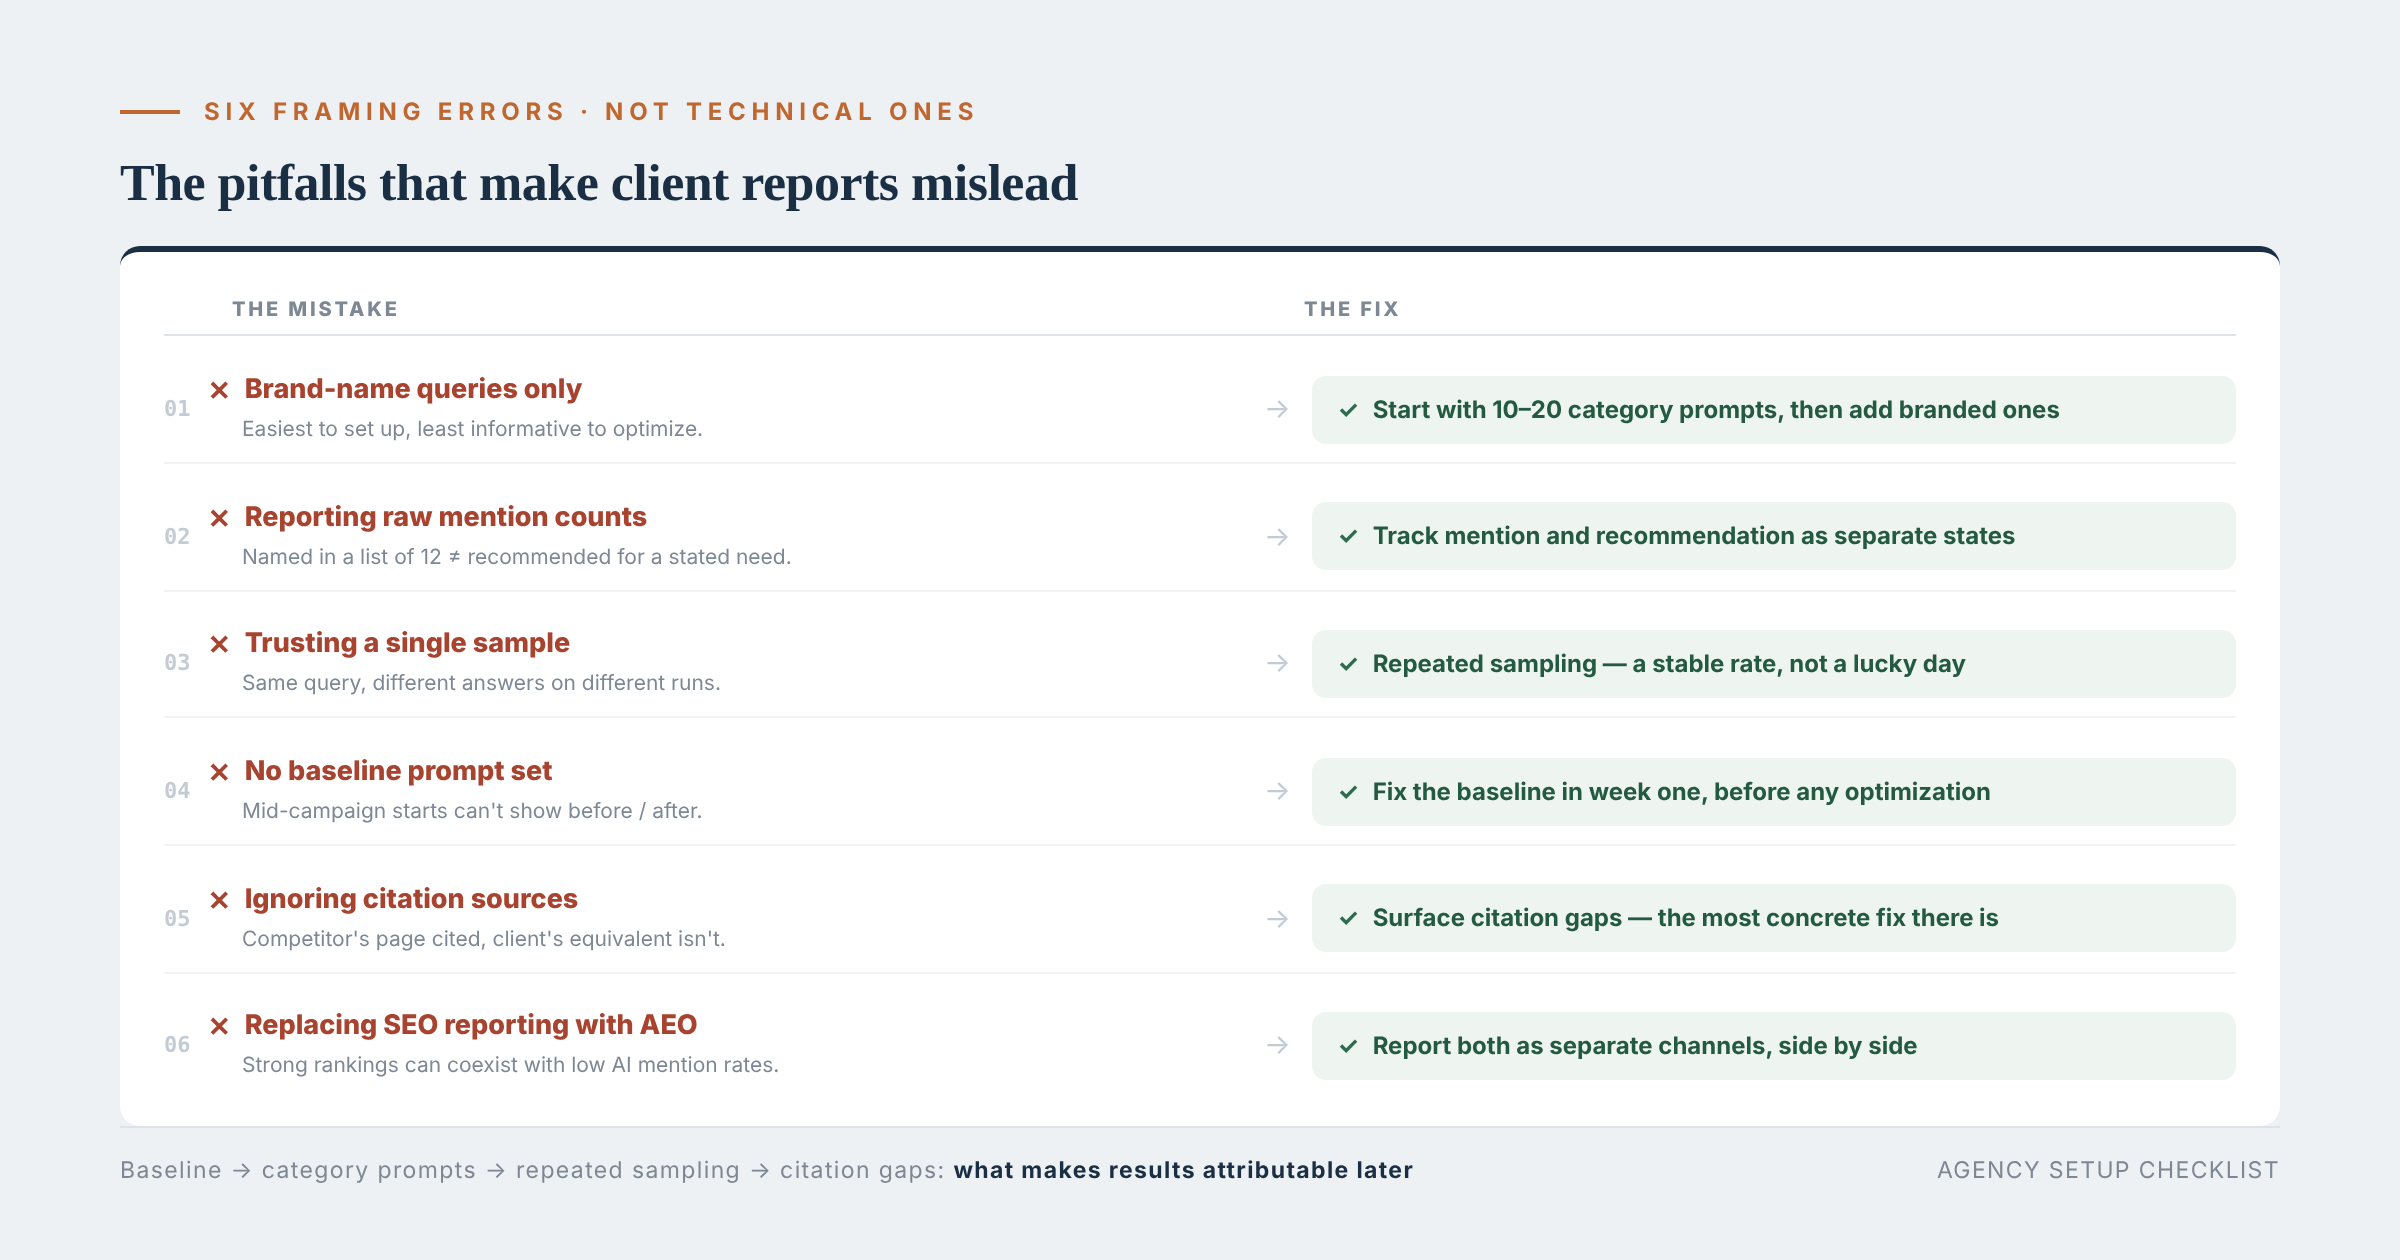Click the text Same query, different answers
This screenshot has width=2400, height=1260.
(x=481, y=683)
